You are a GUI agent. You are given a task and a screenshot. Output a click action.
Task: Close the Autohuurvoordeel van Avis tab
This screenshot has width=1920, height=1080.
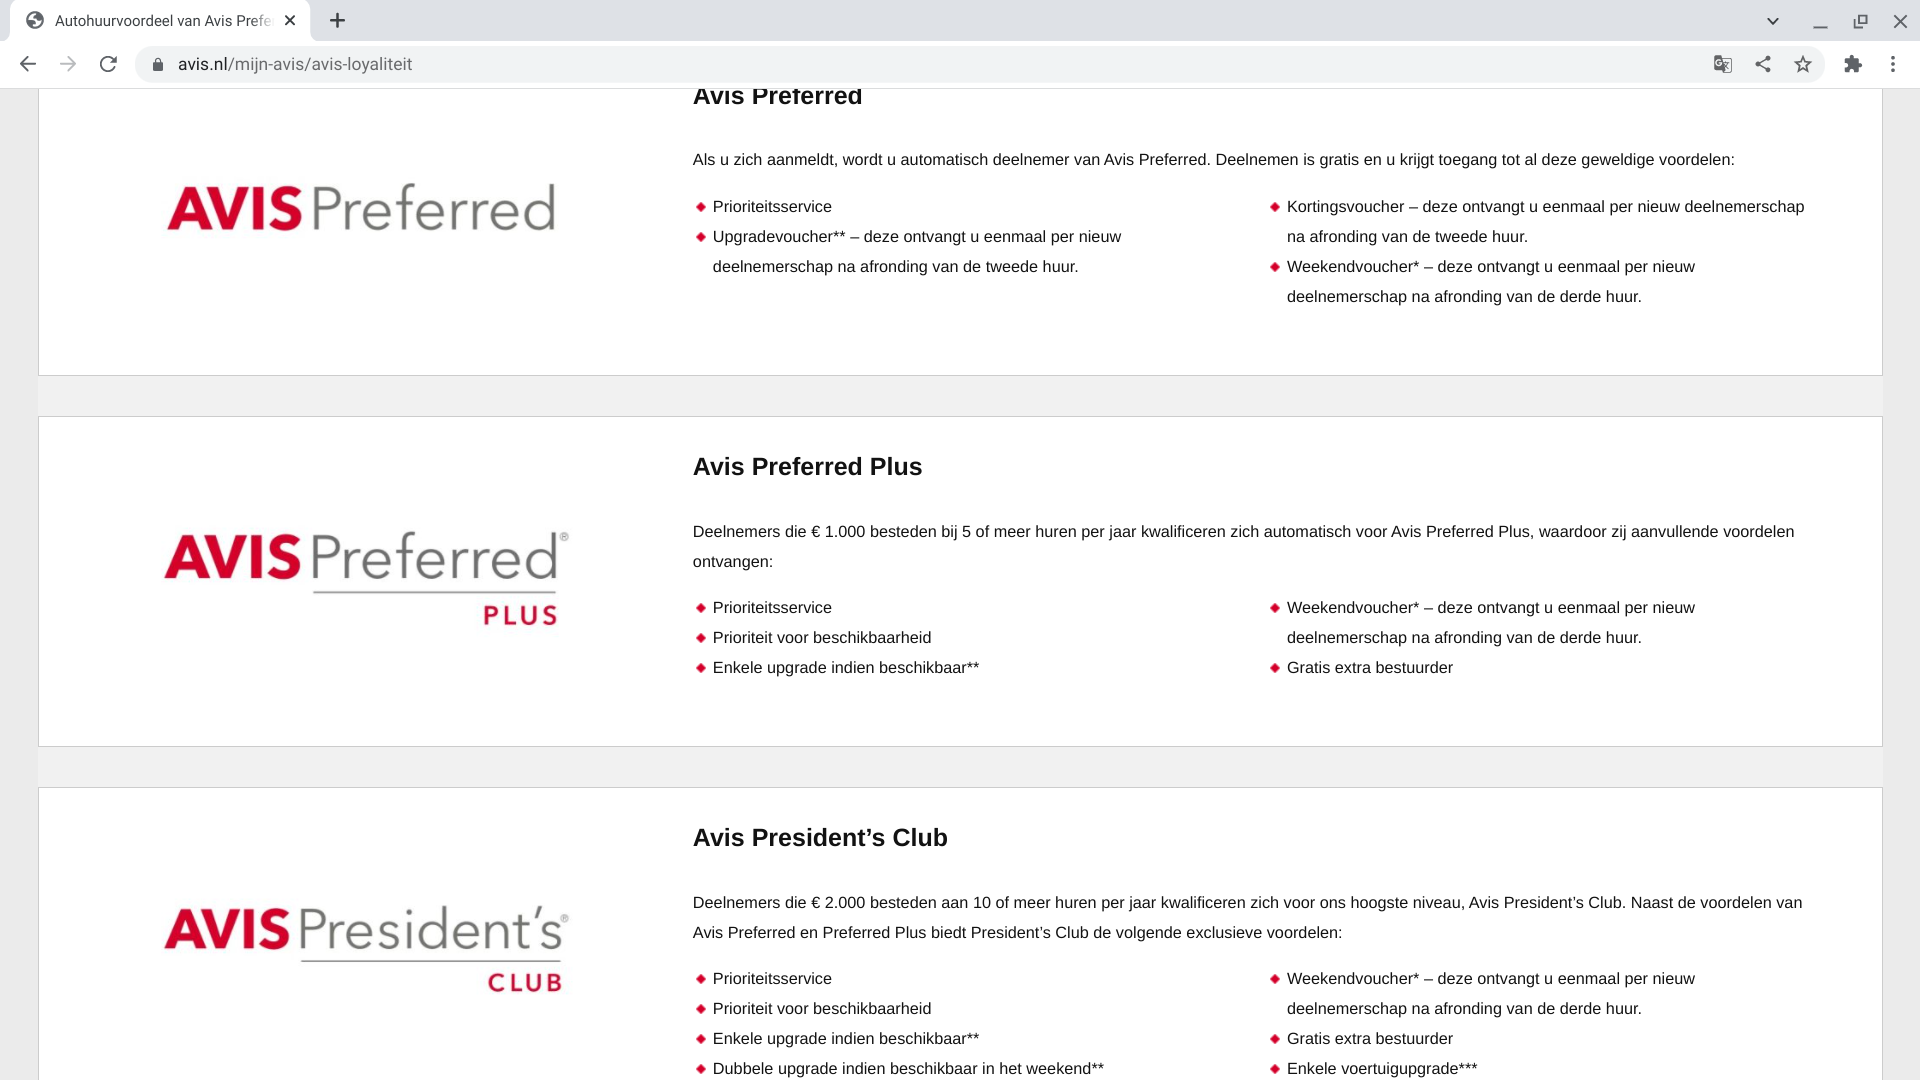coord(290,21)
